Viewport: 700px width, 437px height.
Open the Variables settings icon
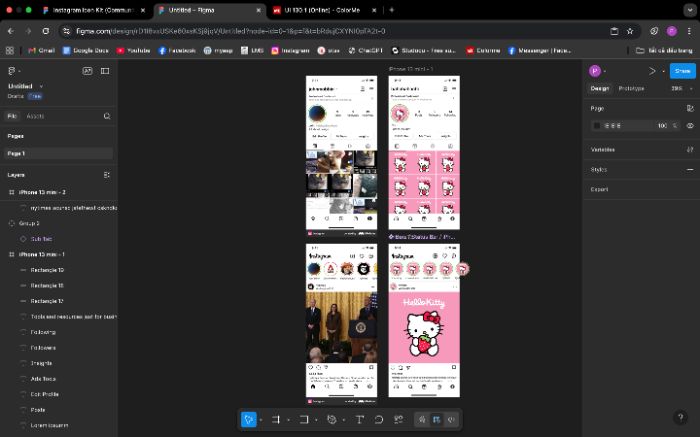coord(690,150)
